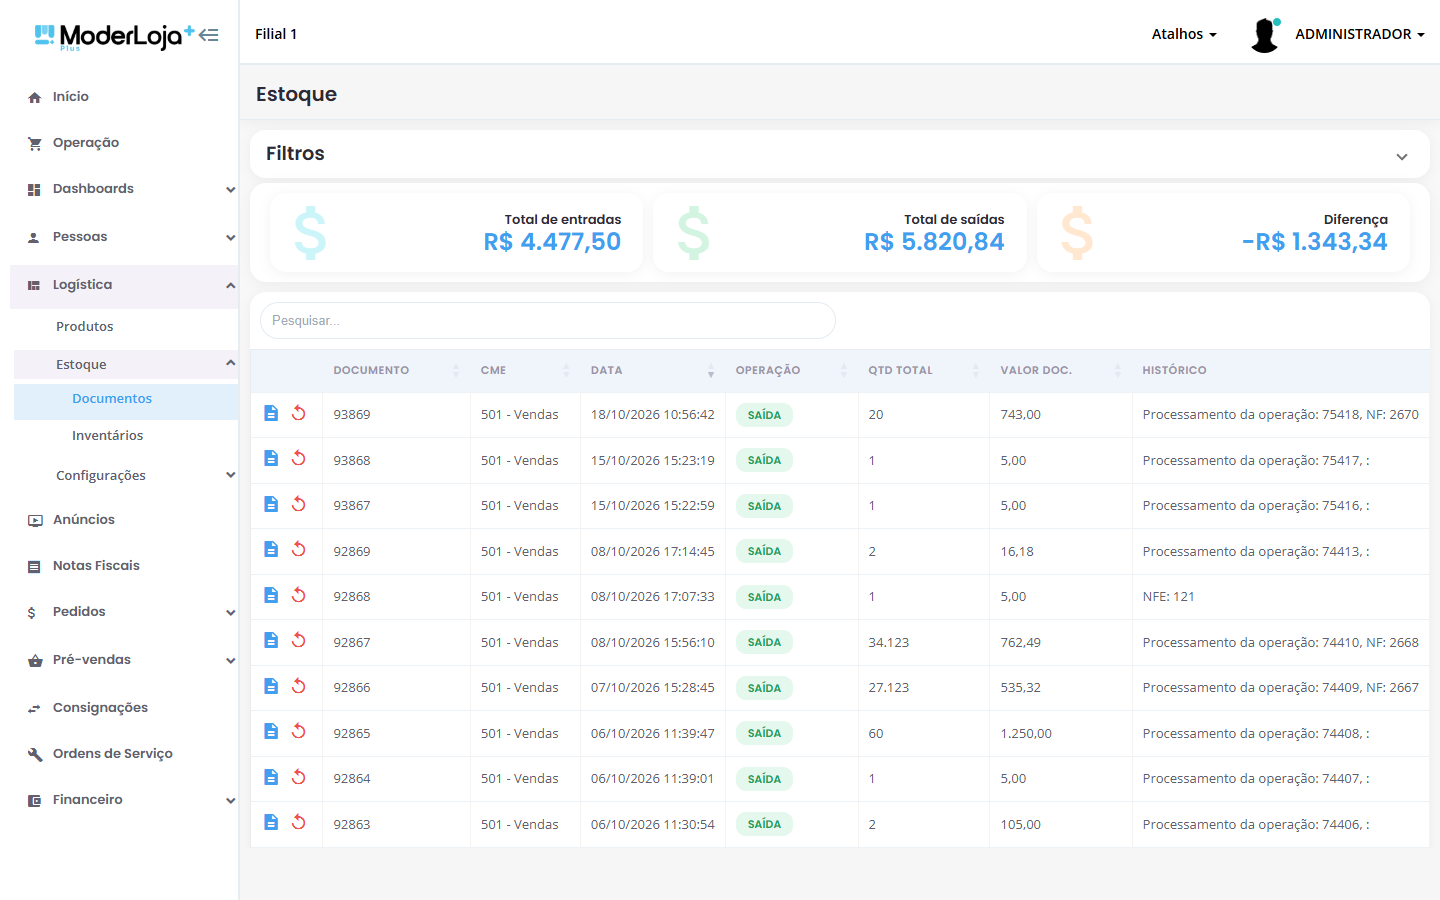The width and height of the screenshot is (1440, 900).
Task: Click the red revert icon for document 92868
Action: point(298,595)
